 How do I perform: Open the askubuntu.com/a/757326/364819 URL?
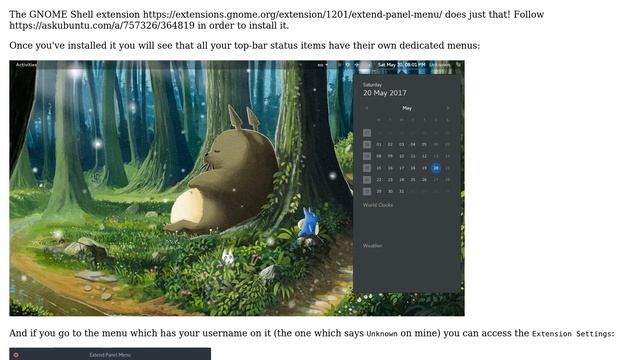pos(102,26)
